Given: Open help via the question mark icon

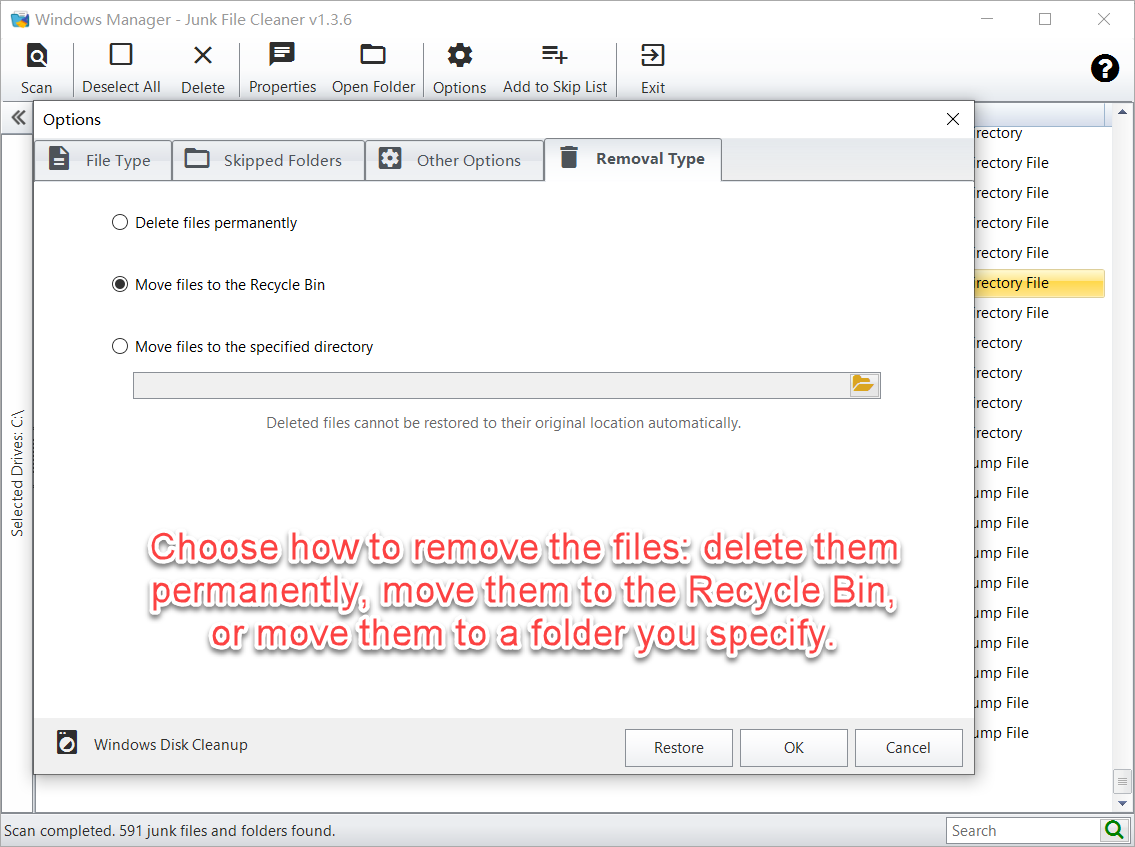Looking at the screenshot, I should (1105, 69).
